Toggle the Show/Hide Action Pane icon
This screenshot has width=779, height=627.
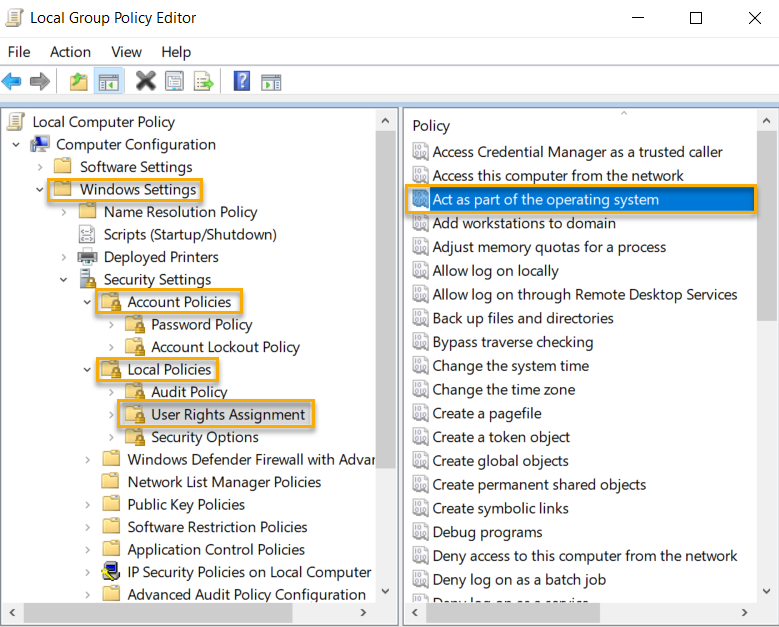pos(271,82)
